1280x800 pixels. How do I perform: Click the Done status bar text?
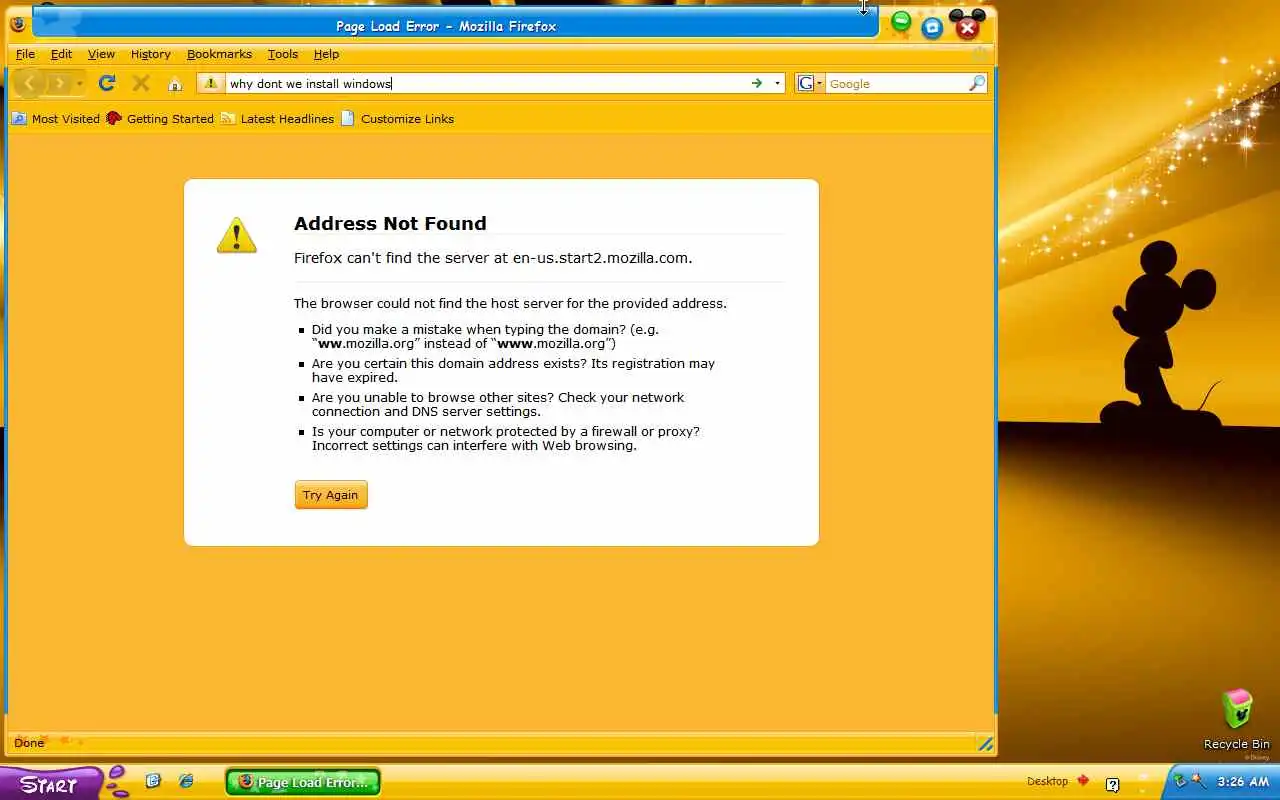coord(29,743)
